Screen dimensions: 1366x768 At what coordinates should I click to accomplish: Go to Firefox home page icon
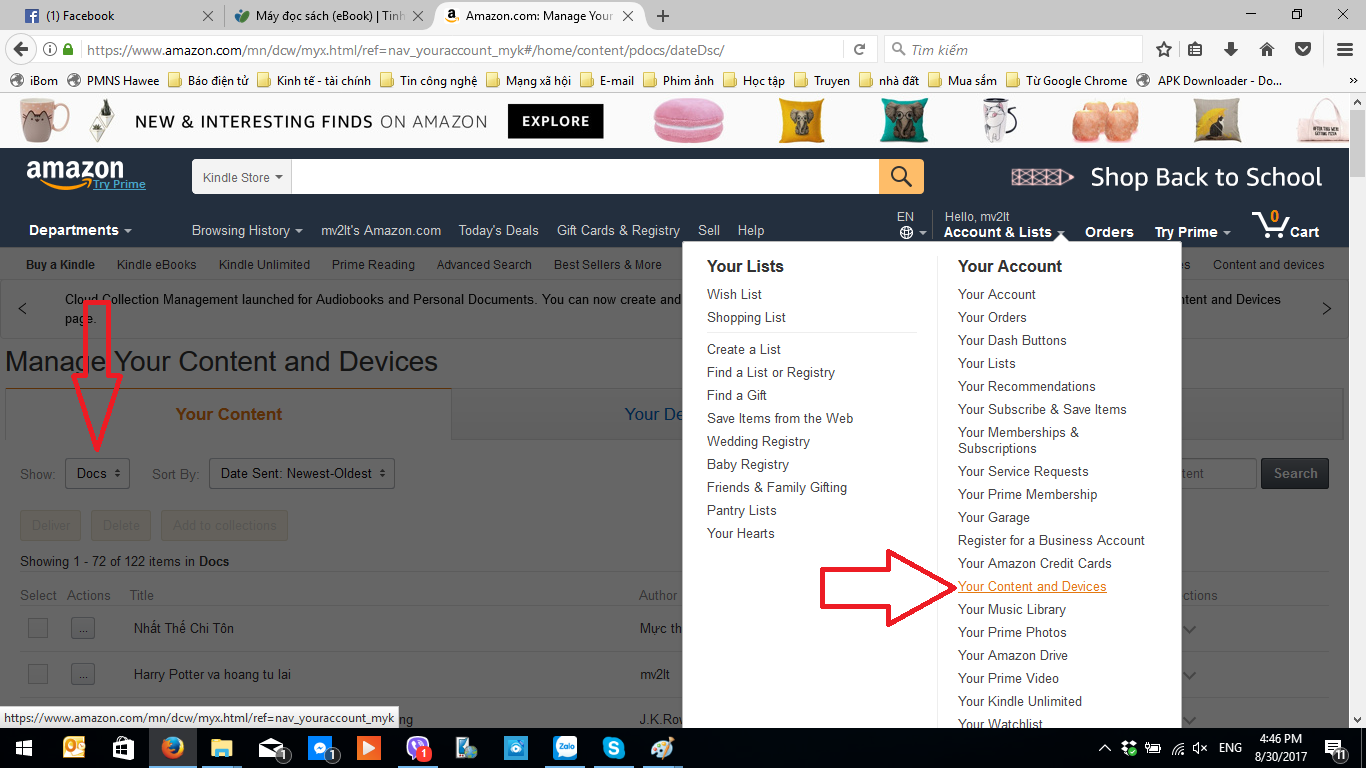pyautogui.click(x=1266, y=49)
